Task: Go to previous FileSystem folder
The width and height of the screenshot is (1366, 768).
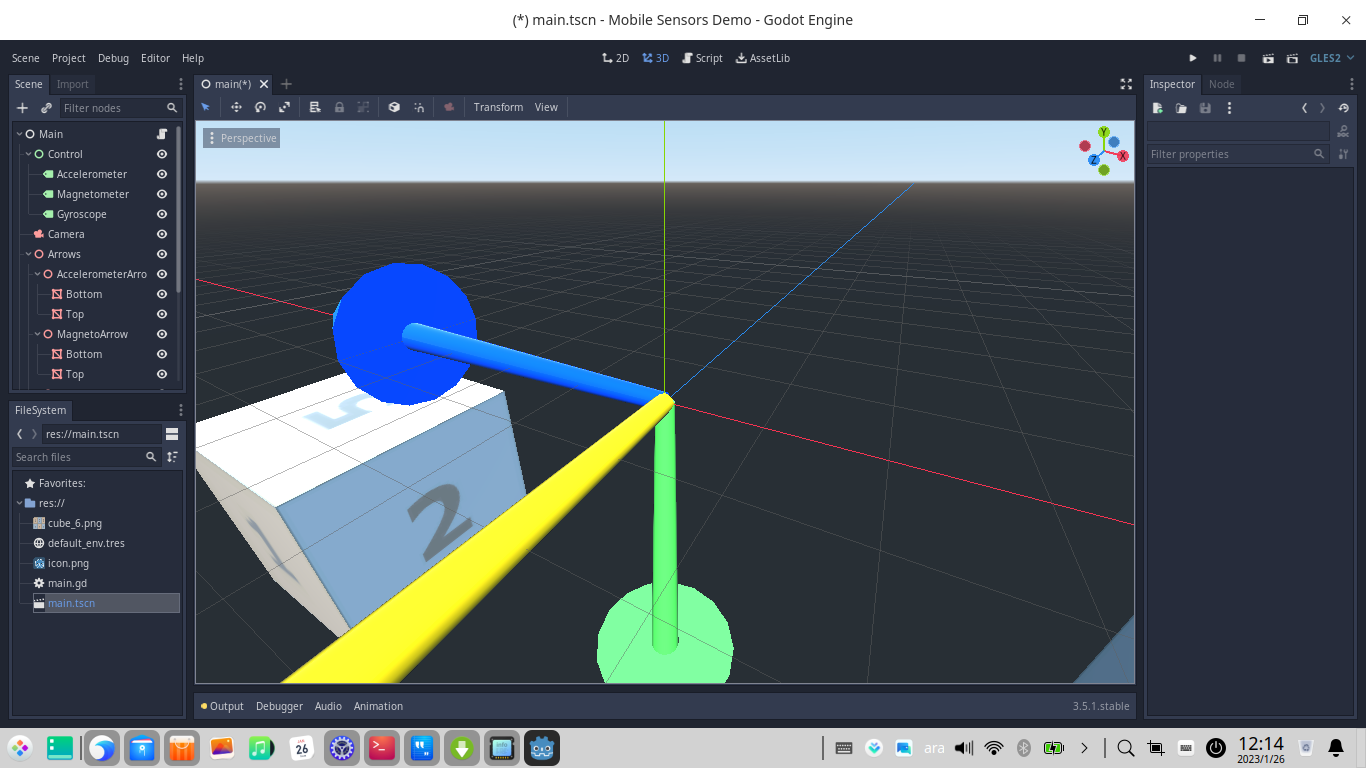Action: tap(20, 434)
